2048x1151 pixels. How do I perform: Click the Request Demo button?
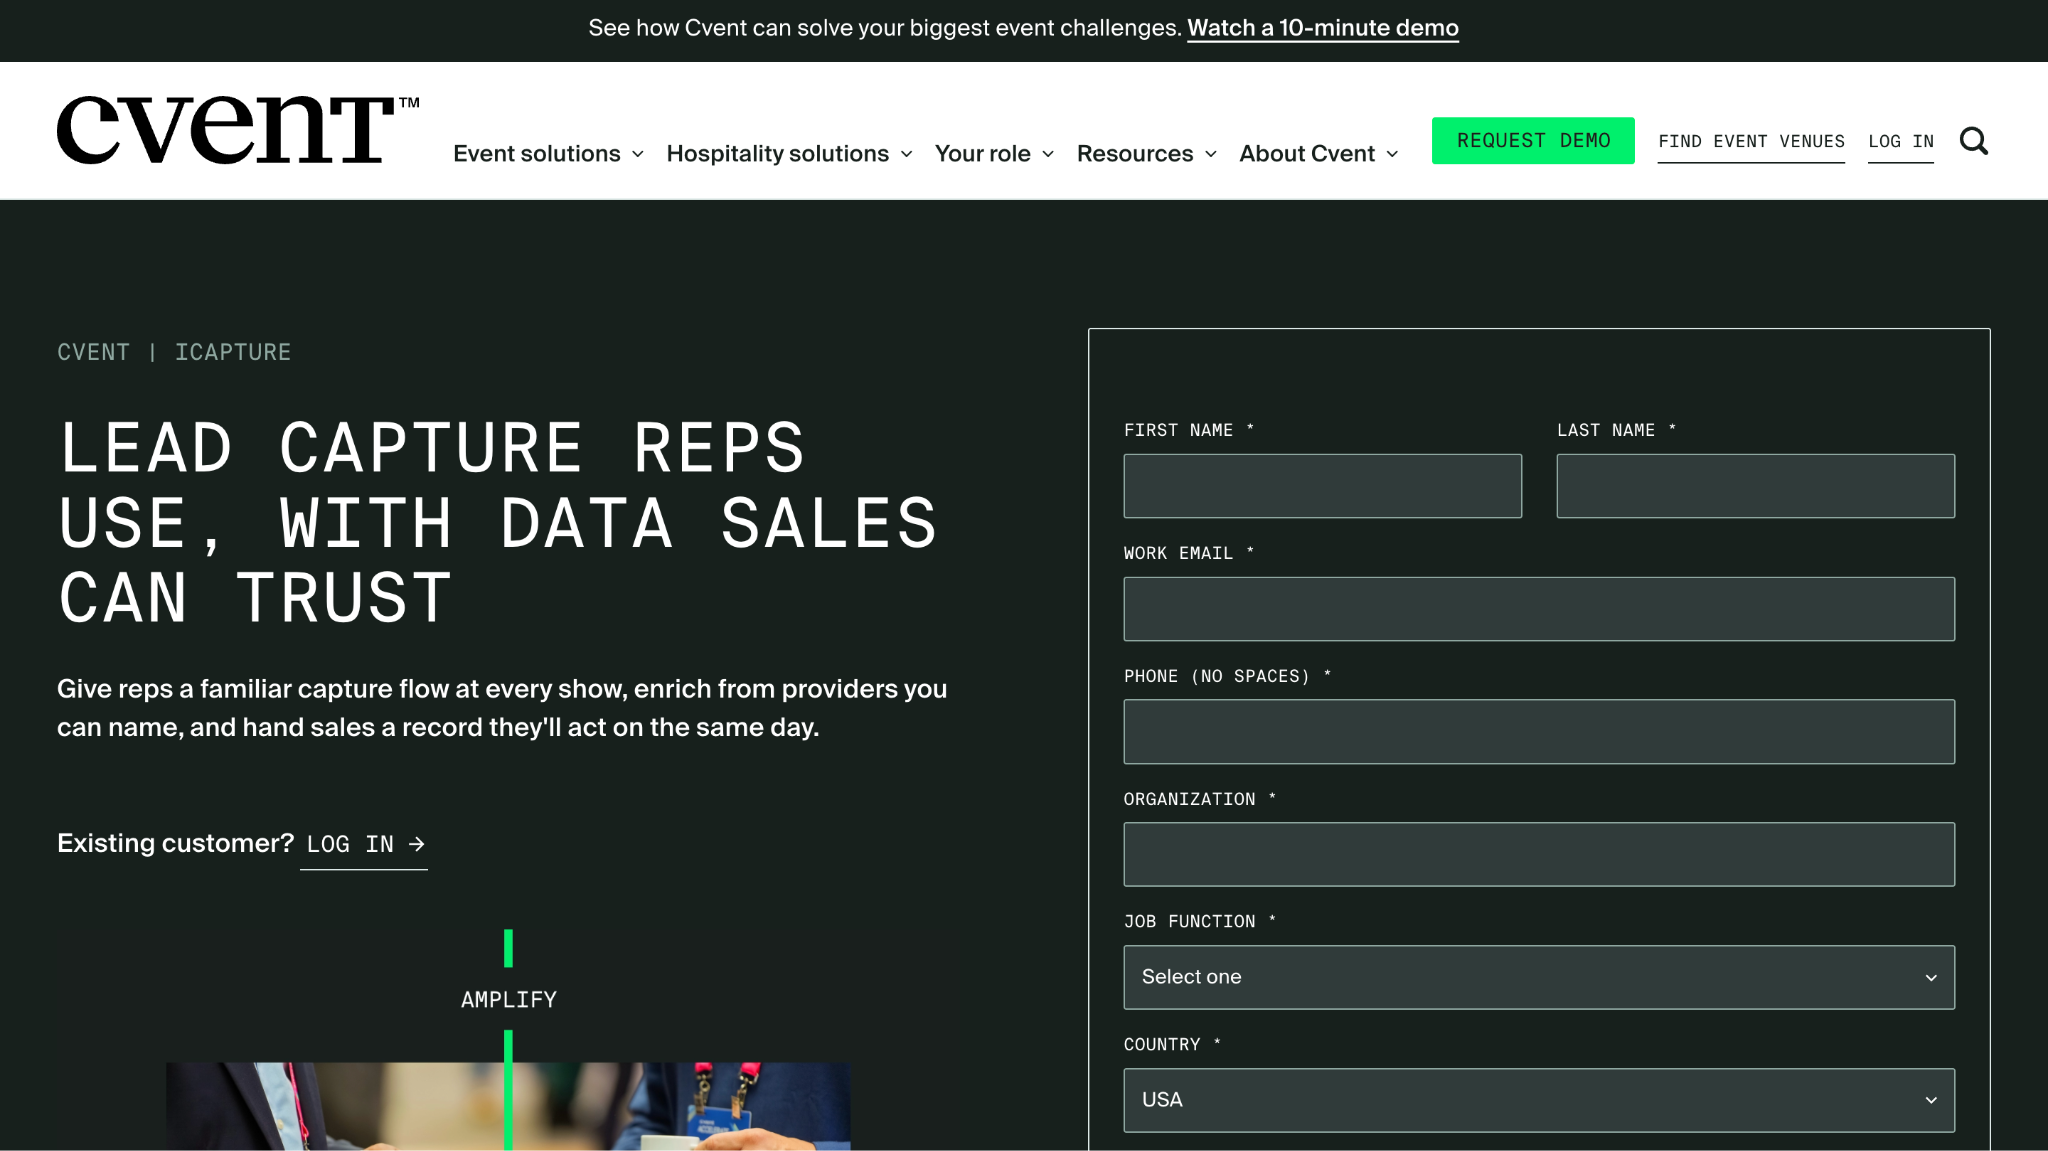click(1533, 141)
